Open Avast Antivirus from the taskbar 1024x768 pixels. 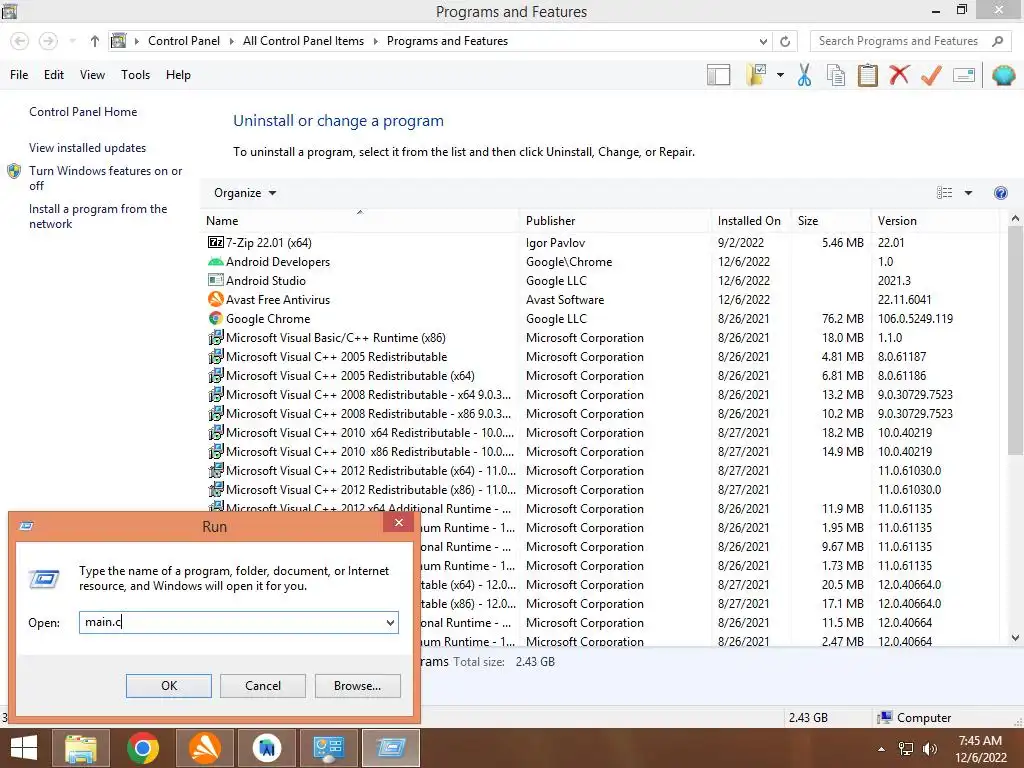[x=204, y=748]
